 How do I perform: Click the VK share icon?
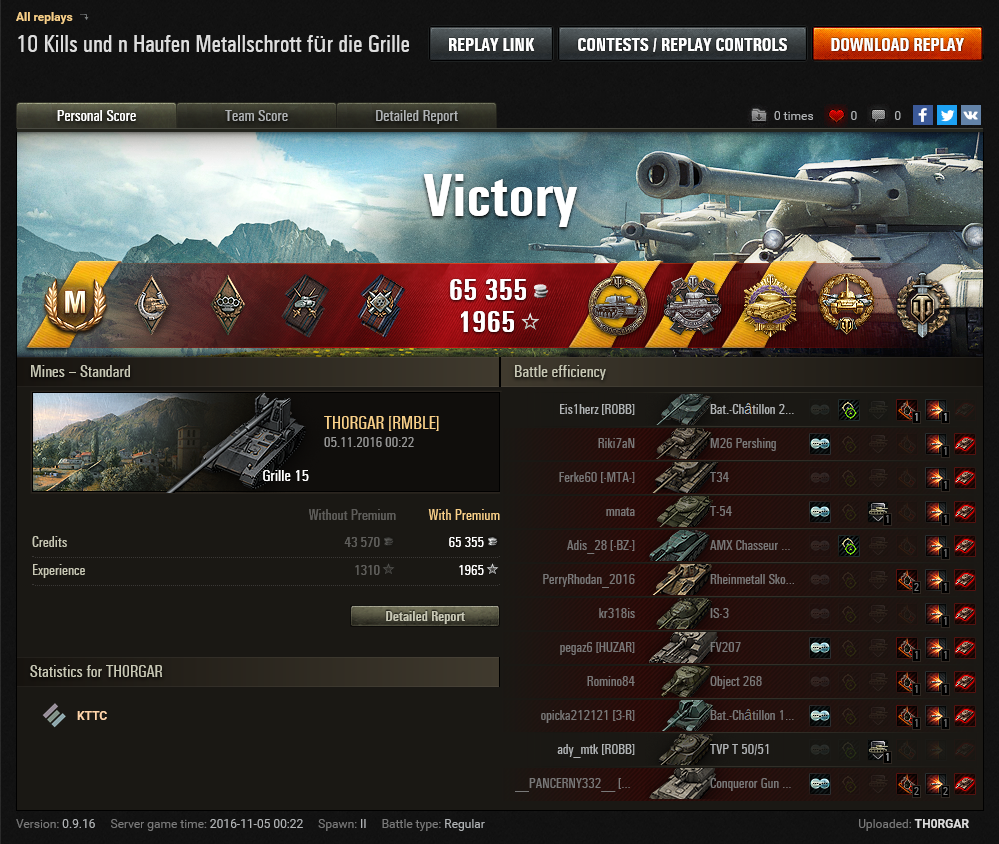(971, 115)
